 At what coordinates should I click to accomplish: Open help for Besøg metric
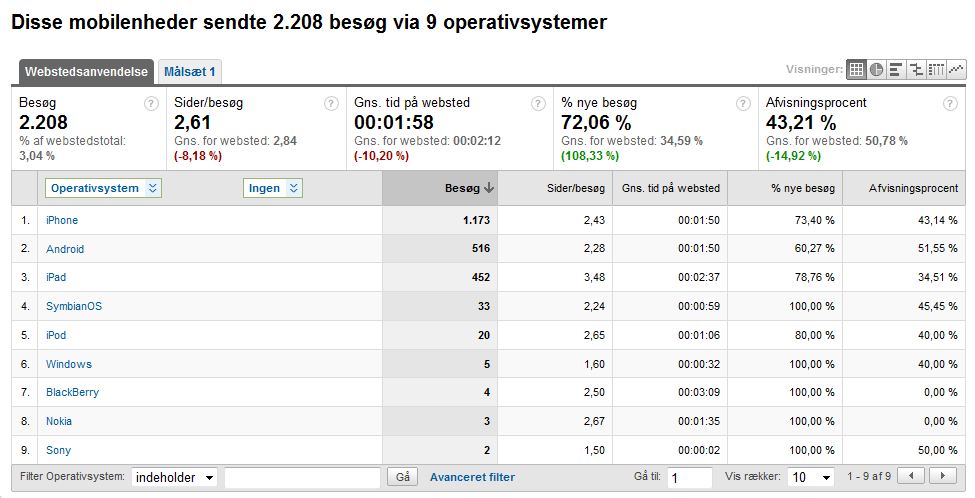[x=151, y=103]
